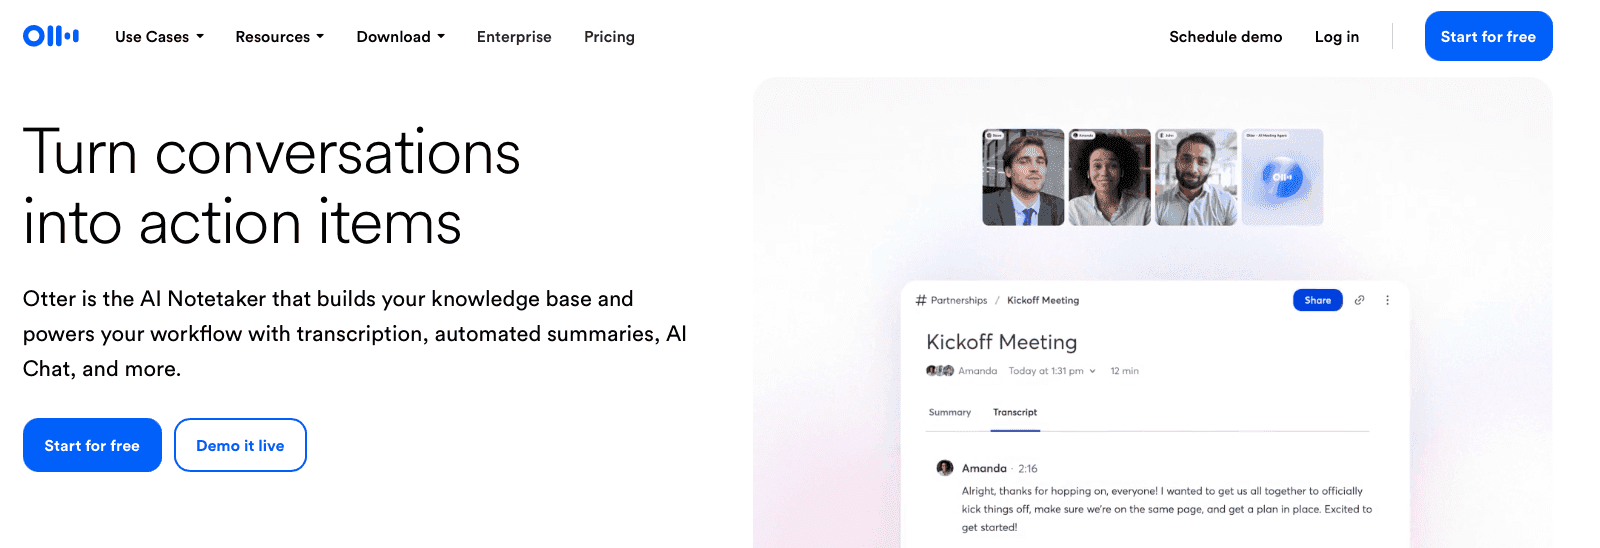Viewport: 1600px width, 548px height.
Task: Select the man in suit video tile
Action: (x=1023, y=177)
